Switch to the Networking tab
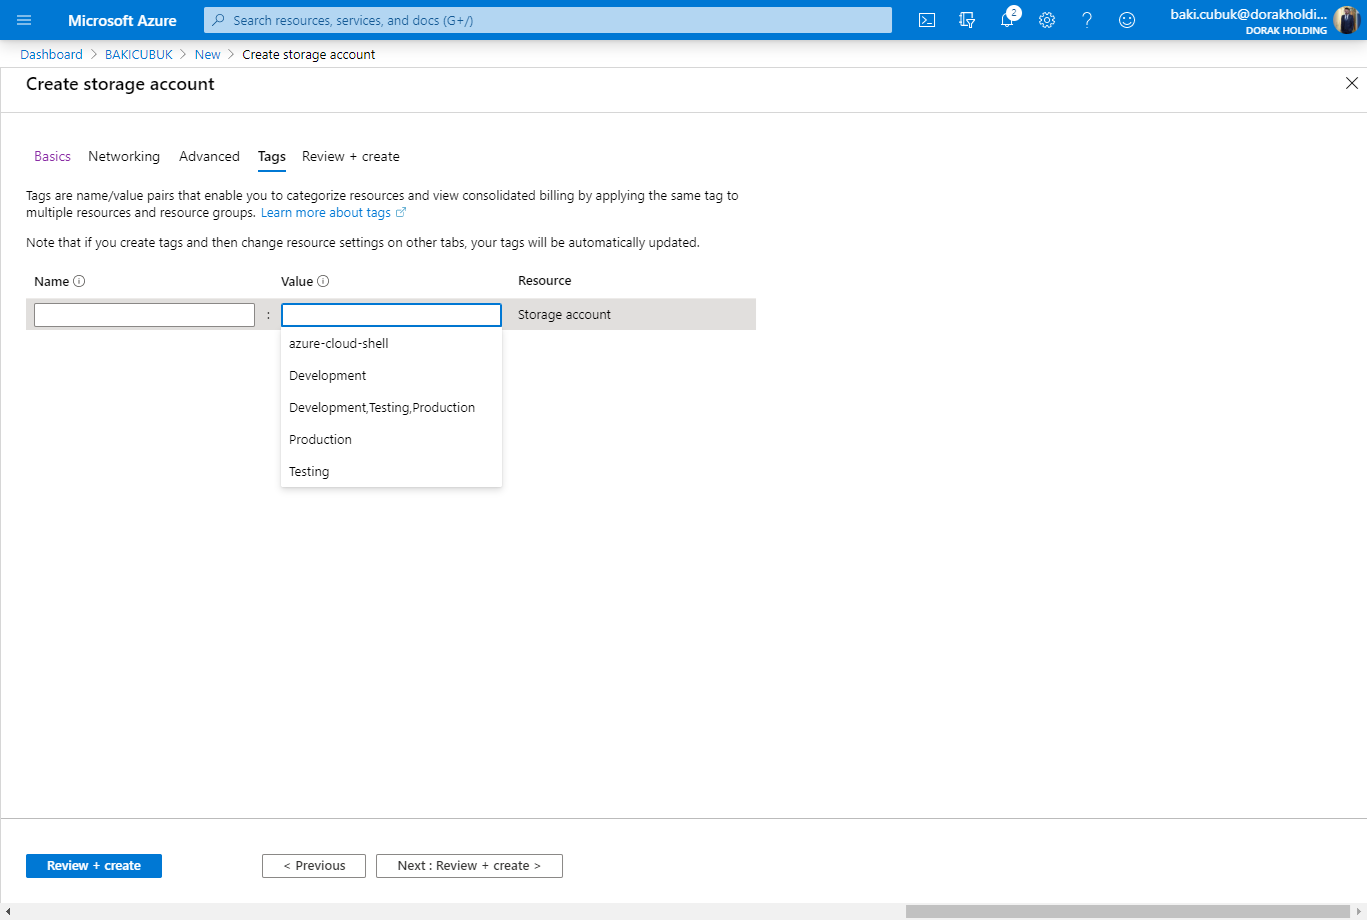This screenshot has width=1367, height=920. point(124,156)
